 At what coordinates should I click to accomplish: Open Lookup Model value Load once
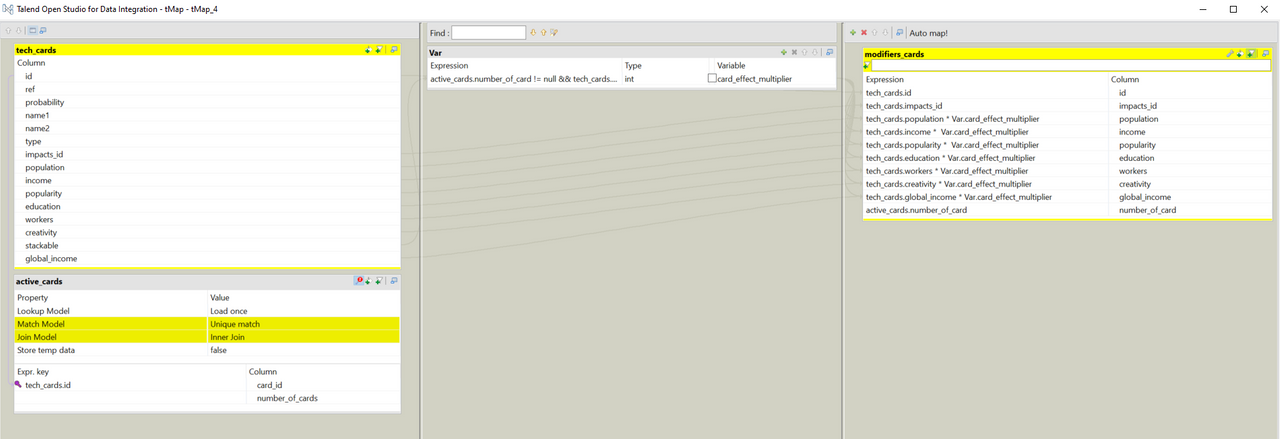303,311
